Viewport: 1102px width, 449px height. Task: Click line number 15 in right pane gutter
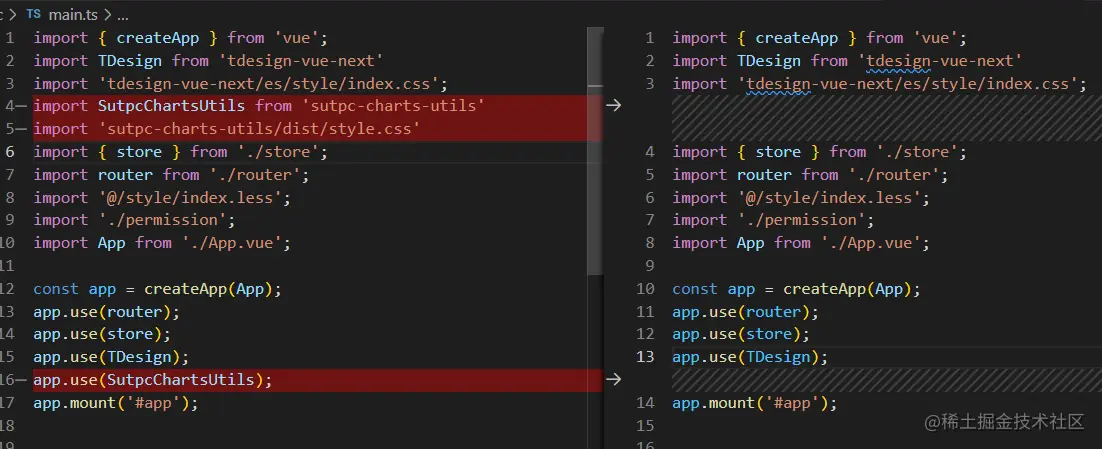point(645,425)
